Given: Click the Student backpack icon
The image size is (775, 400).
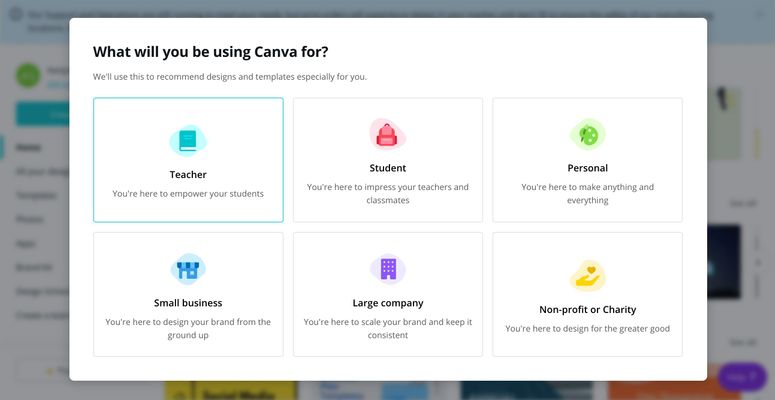Looking at the screenshot, I should (387, 134).
